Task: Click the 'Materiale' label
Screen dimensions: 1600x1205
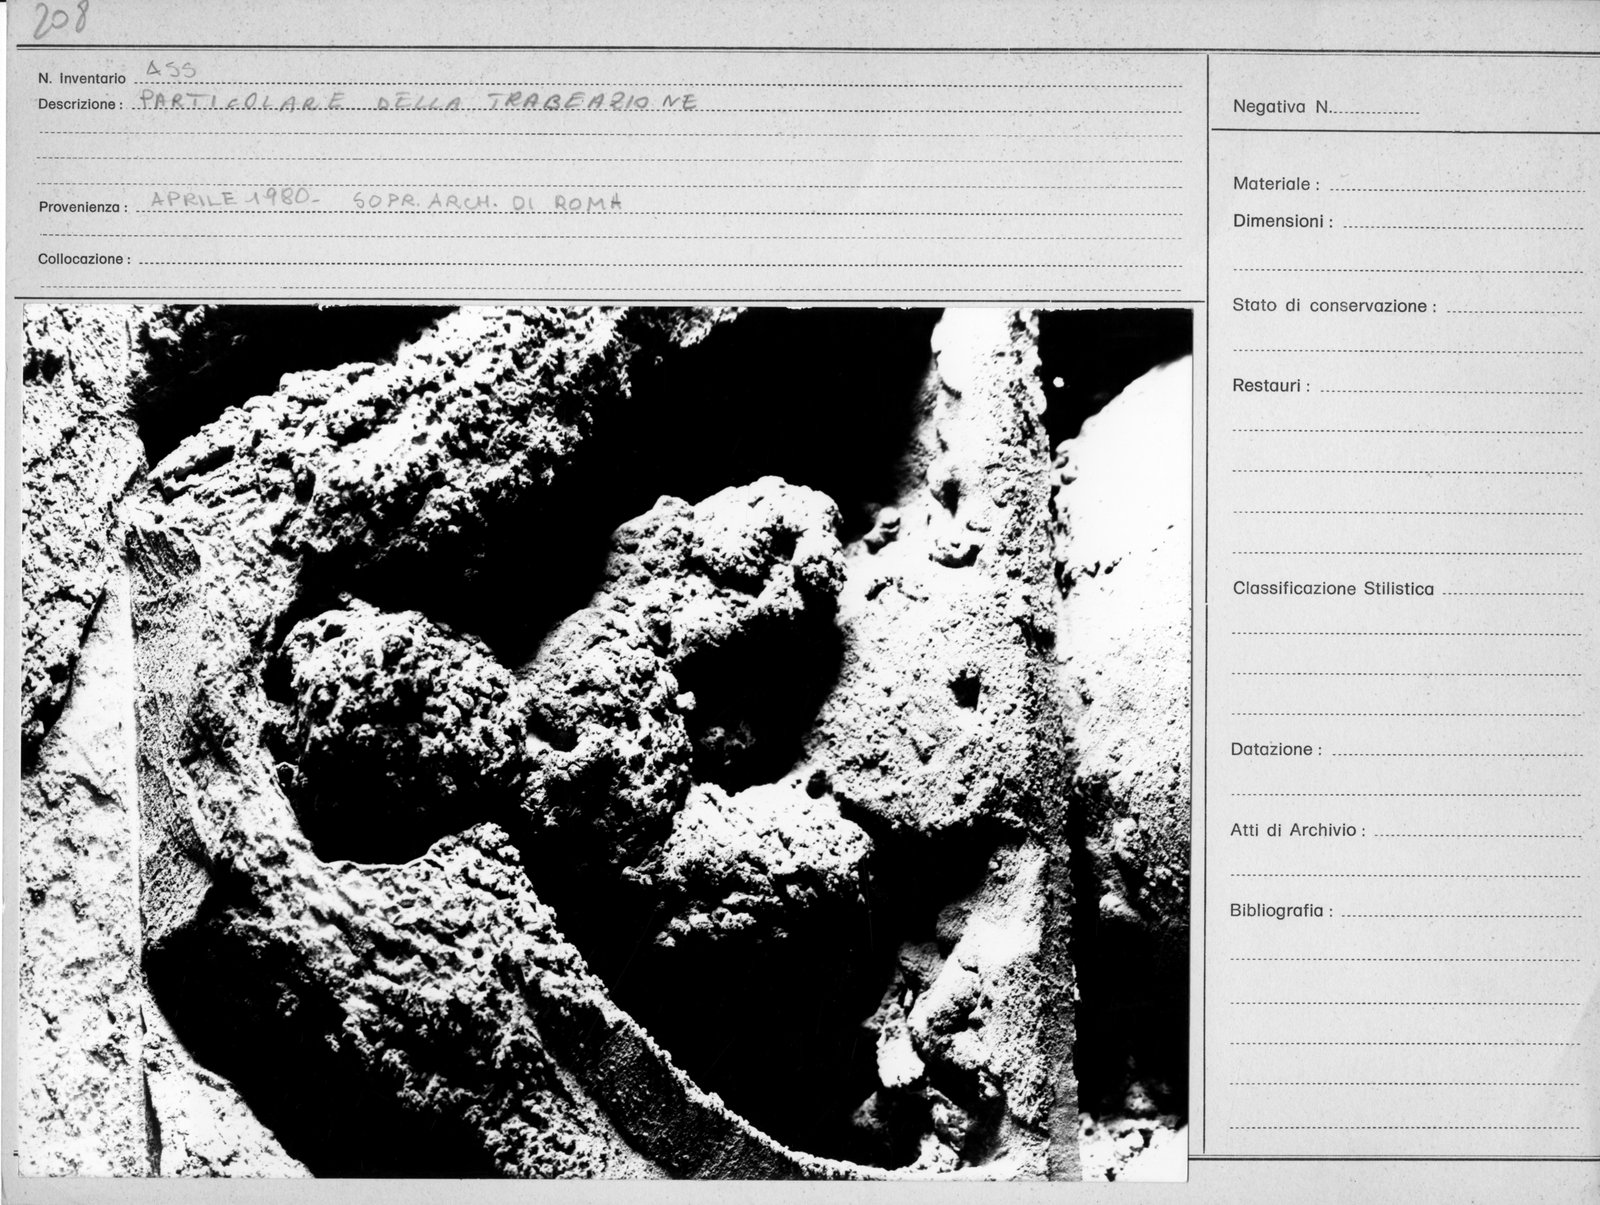Action: click(1276, 184)
